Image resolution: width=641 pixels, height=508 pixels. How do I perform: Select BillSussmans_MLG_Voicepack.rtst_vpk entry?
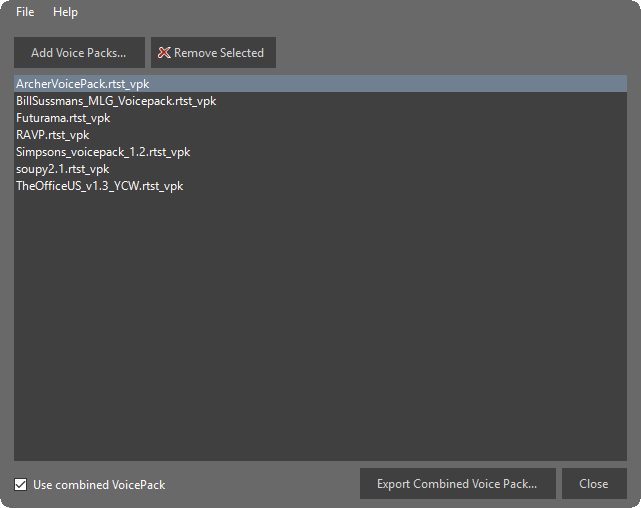(x=320, y=101)
